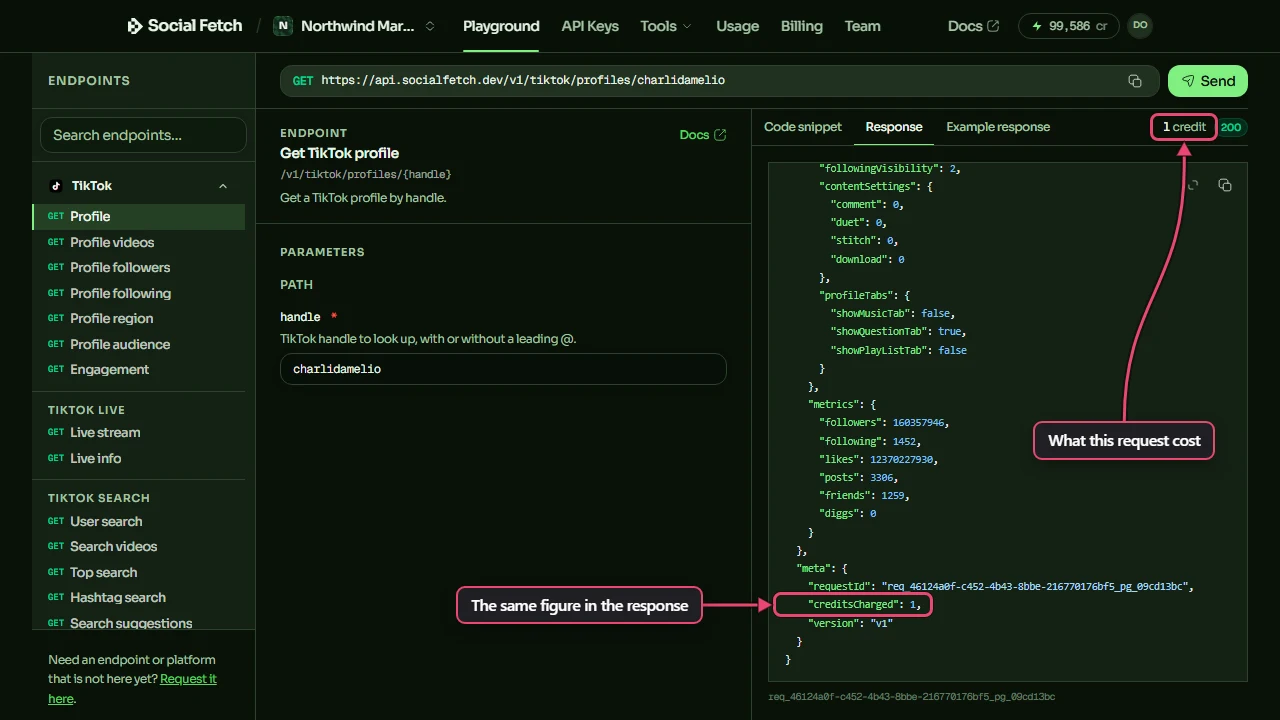The width and height of the screenshot is (1280, 720).
Task: Open the API Keys page
Action: tap(590, 26)
